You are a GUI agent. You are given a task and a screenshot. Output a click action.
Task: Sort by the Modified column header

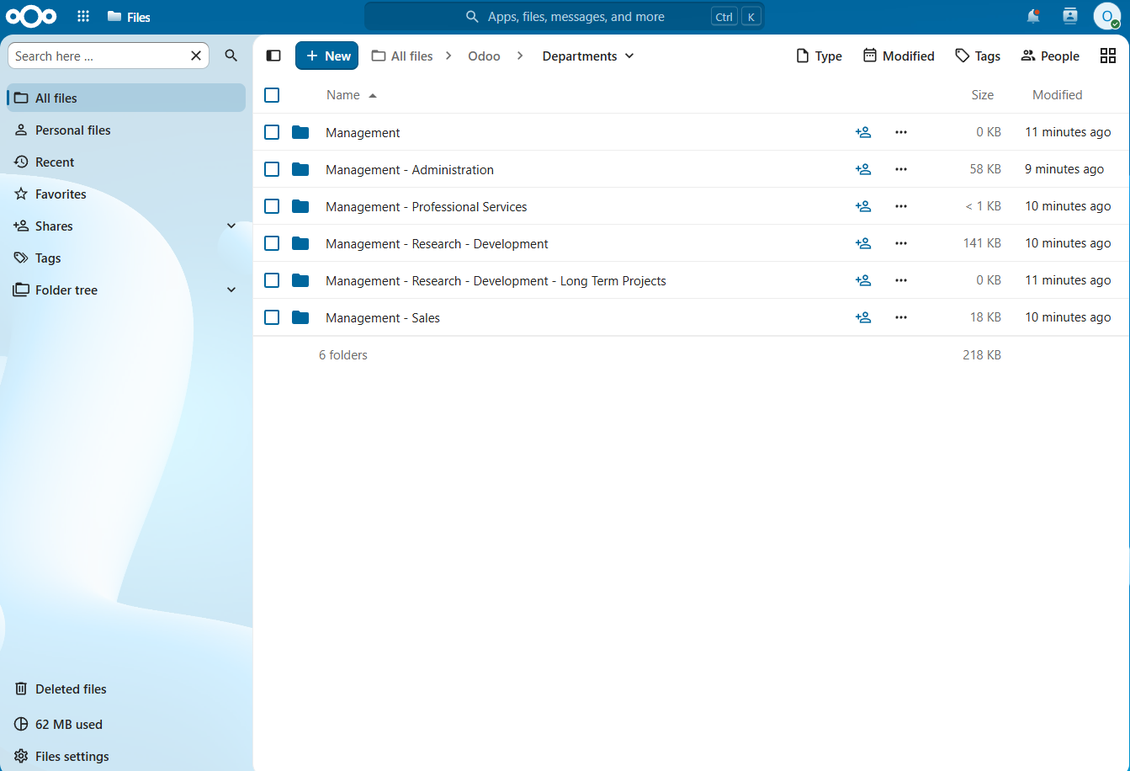point(1056,95)
